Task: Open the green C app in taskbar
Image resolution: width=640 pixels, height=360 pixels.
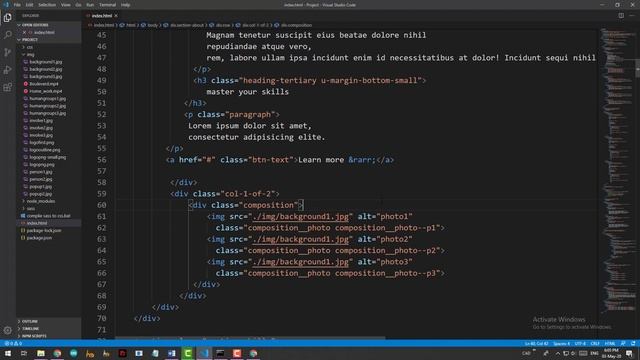Action: (188, 353)
